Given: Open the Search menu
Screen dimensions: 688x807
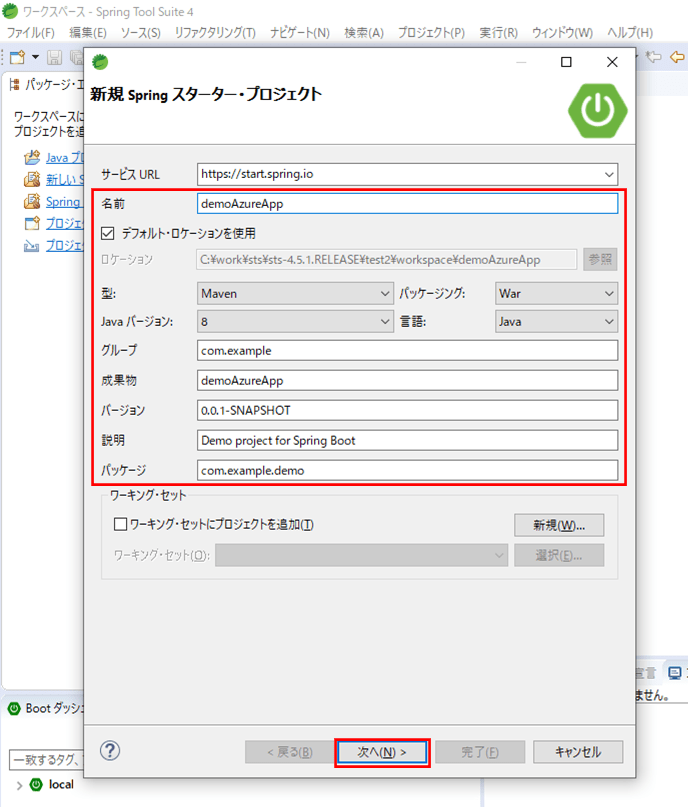Looking at the screenshot, I should point(364,33).
